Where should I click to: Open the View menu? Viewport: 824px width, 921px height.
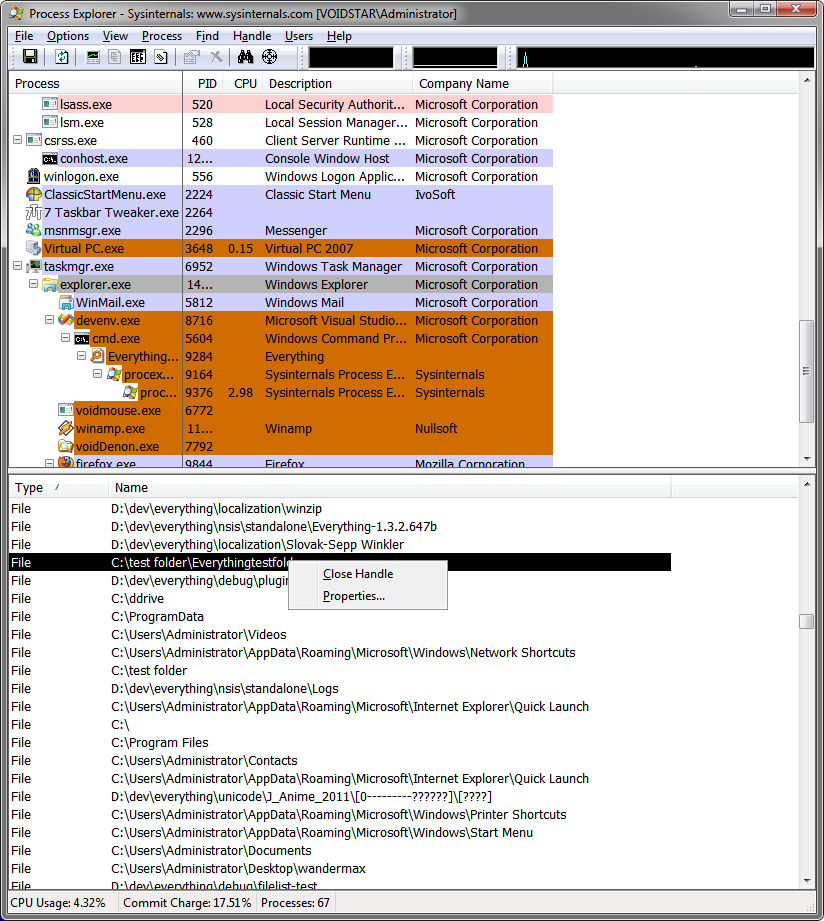tap(115, 36)
